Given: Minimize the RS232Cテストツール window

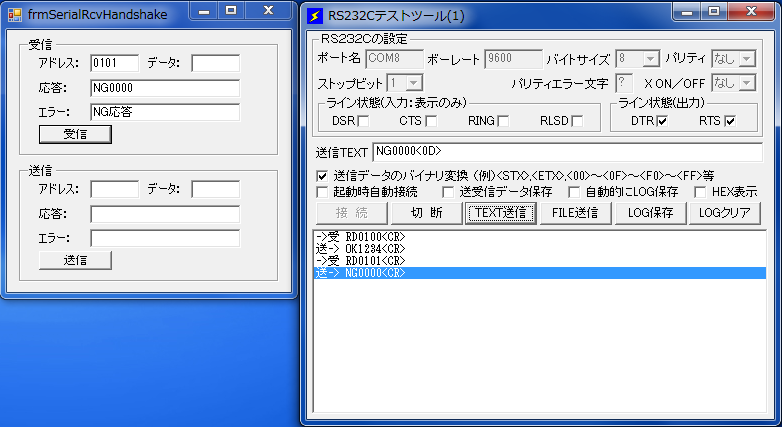Looking at the screenshot, I should click(687, 11).
